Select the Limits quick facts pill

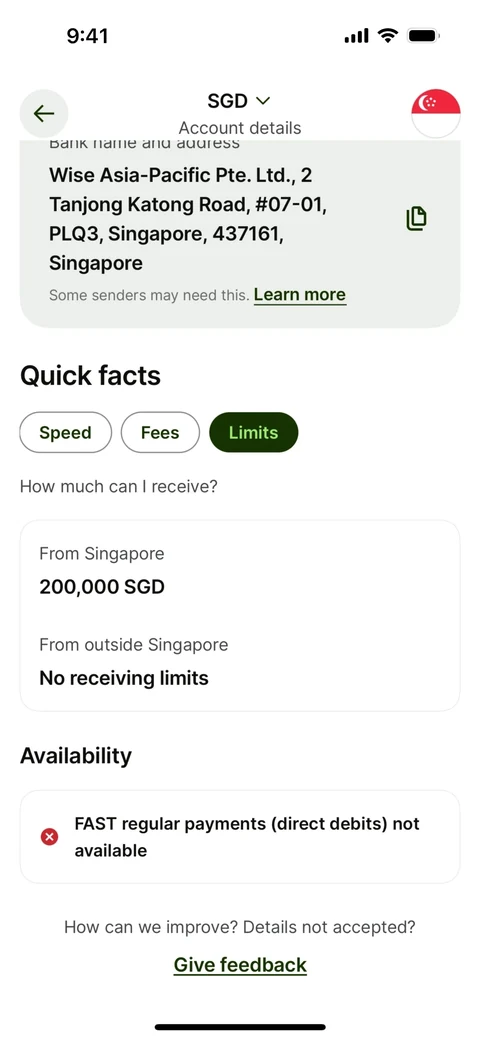point(254,432)
